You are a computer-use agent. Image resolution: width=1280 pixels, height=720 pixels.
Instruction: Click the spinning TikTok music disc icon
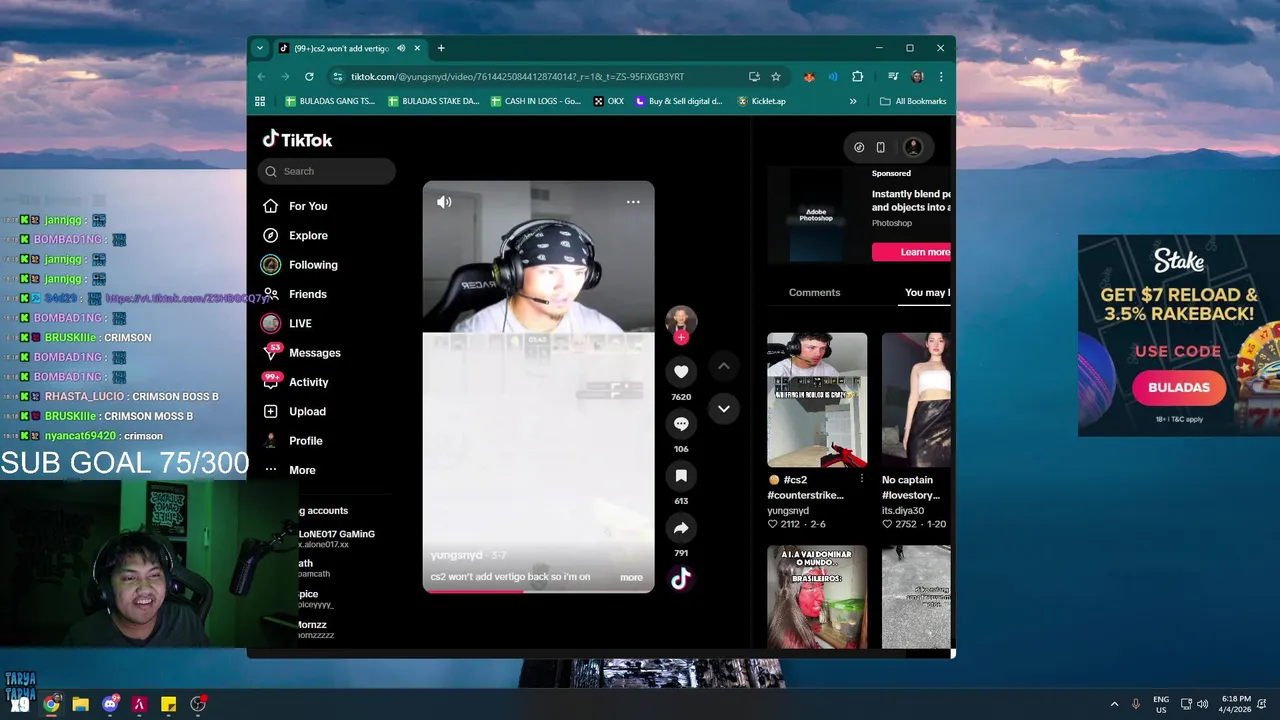point(681,579)
